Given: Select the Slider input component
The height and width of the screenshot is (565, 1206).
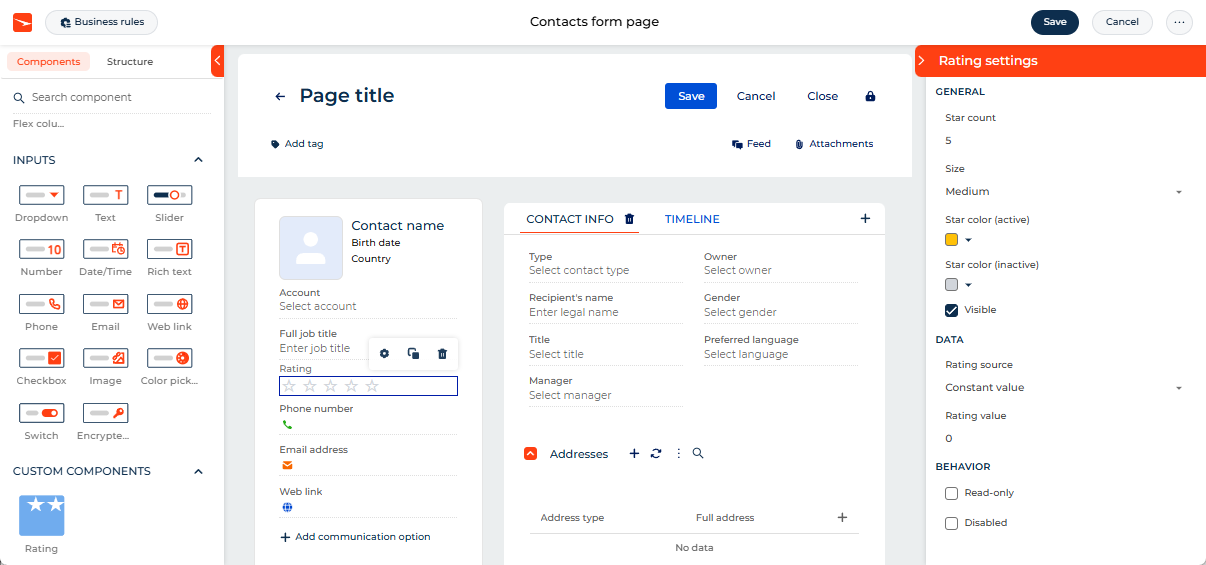Looking at the screenshot, I should coord(169,203).
